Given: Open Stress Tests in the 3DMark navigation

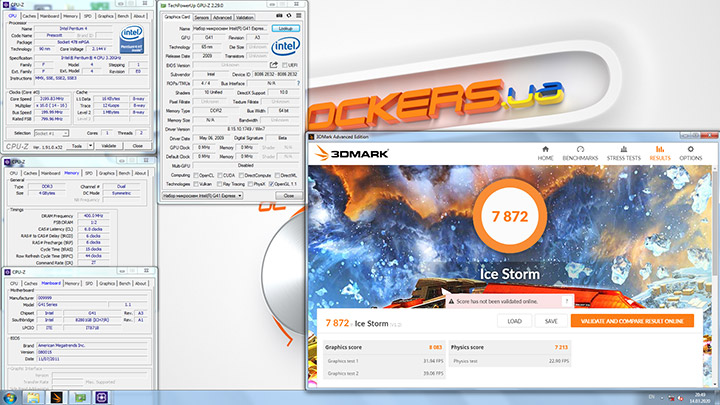Looking at the screenshot, I should point(624,153).
